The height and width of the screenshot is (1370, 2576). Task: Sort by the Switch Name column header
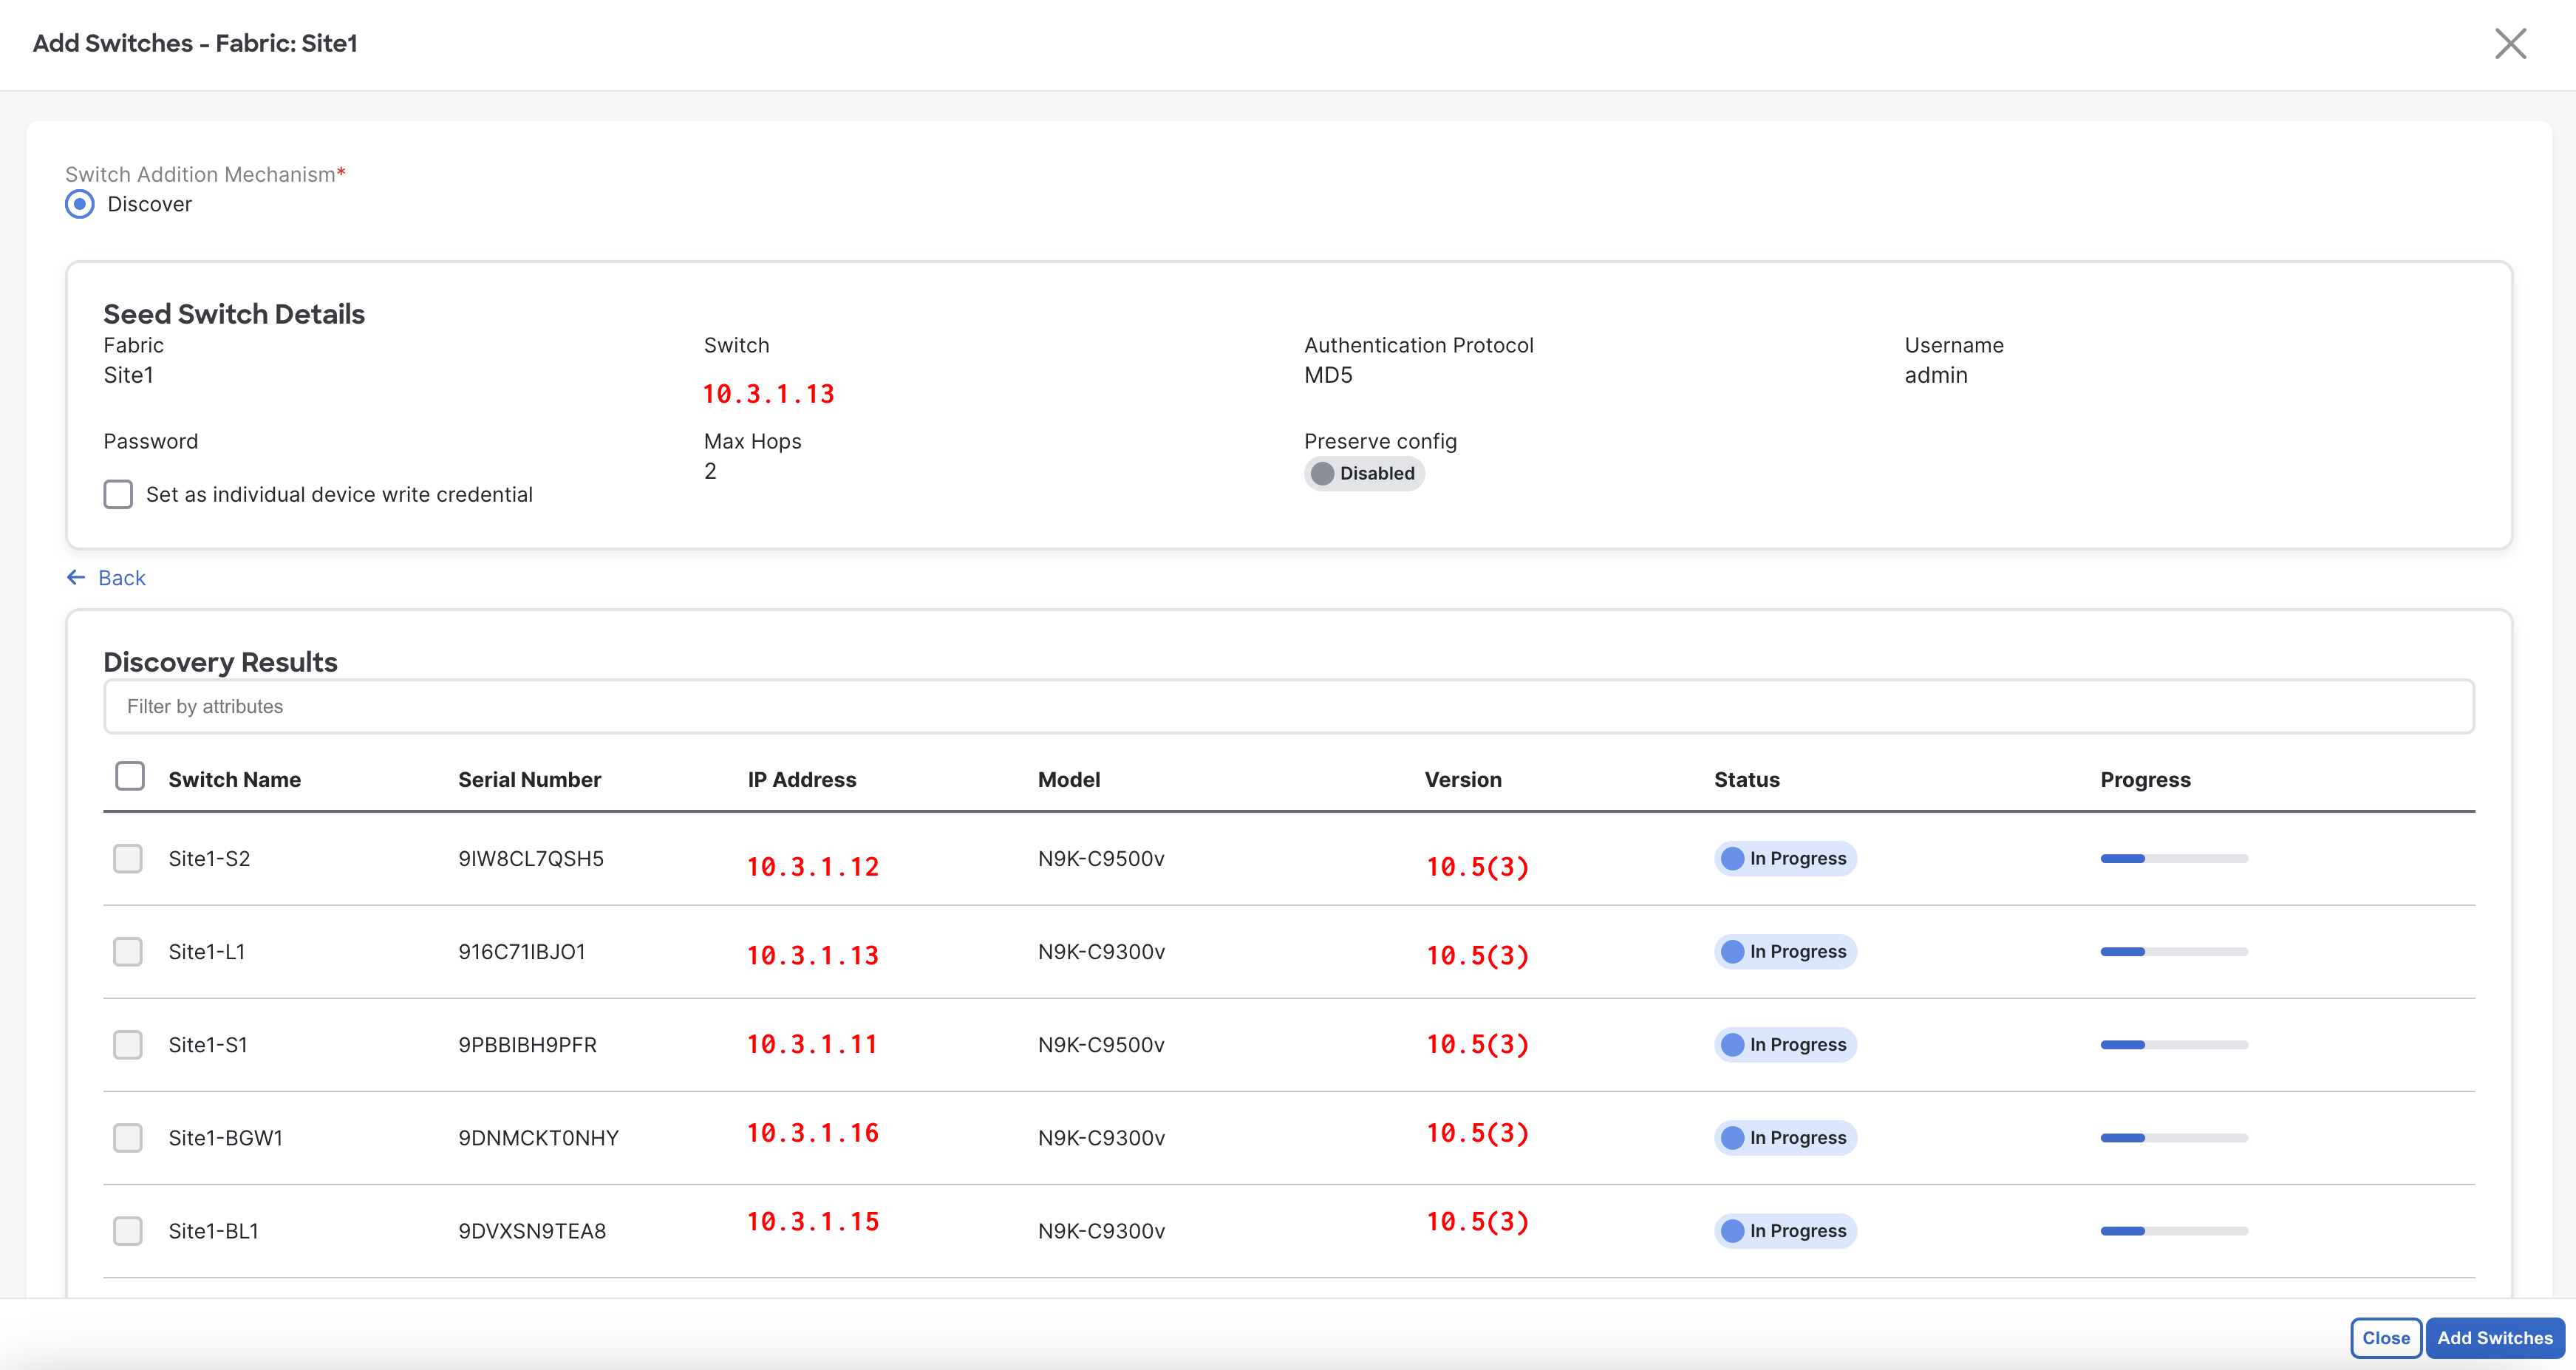point(234,779)
